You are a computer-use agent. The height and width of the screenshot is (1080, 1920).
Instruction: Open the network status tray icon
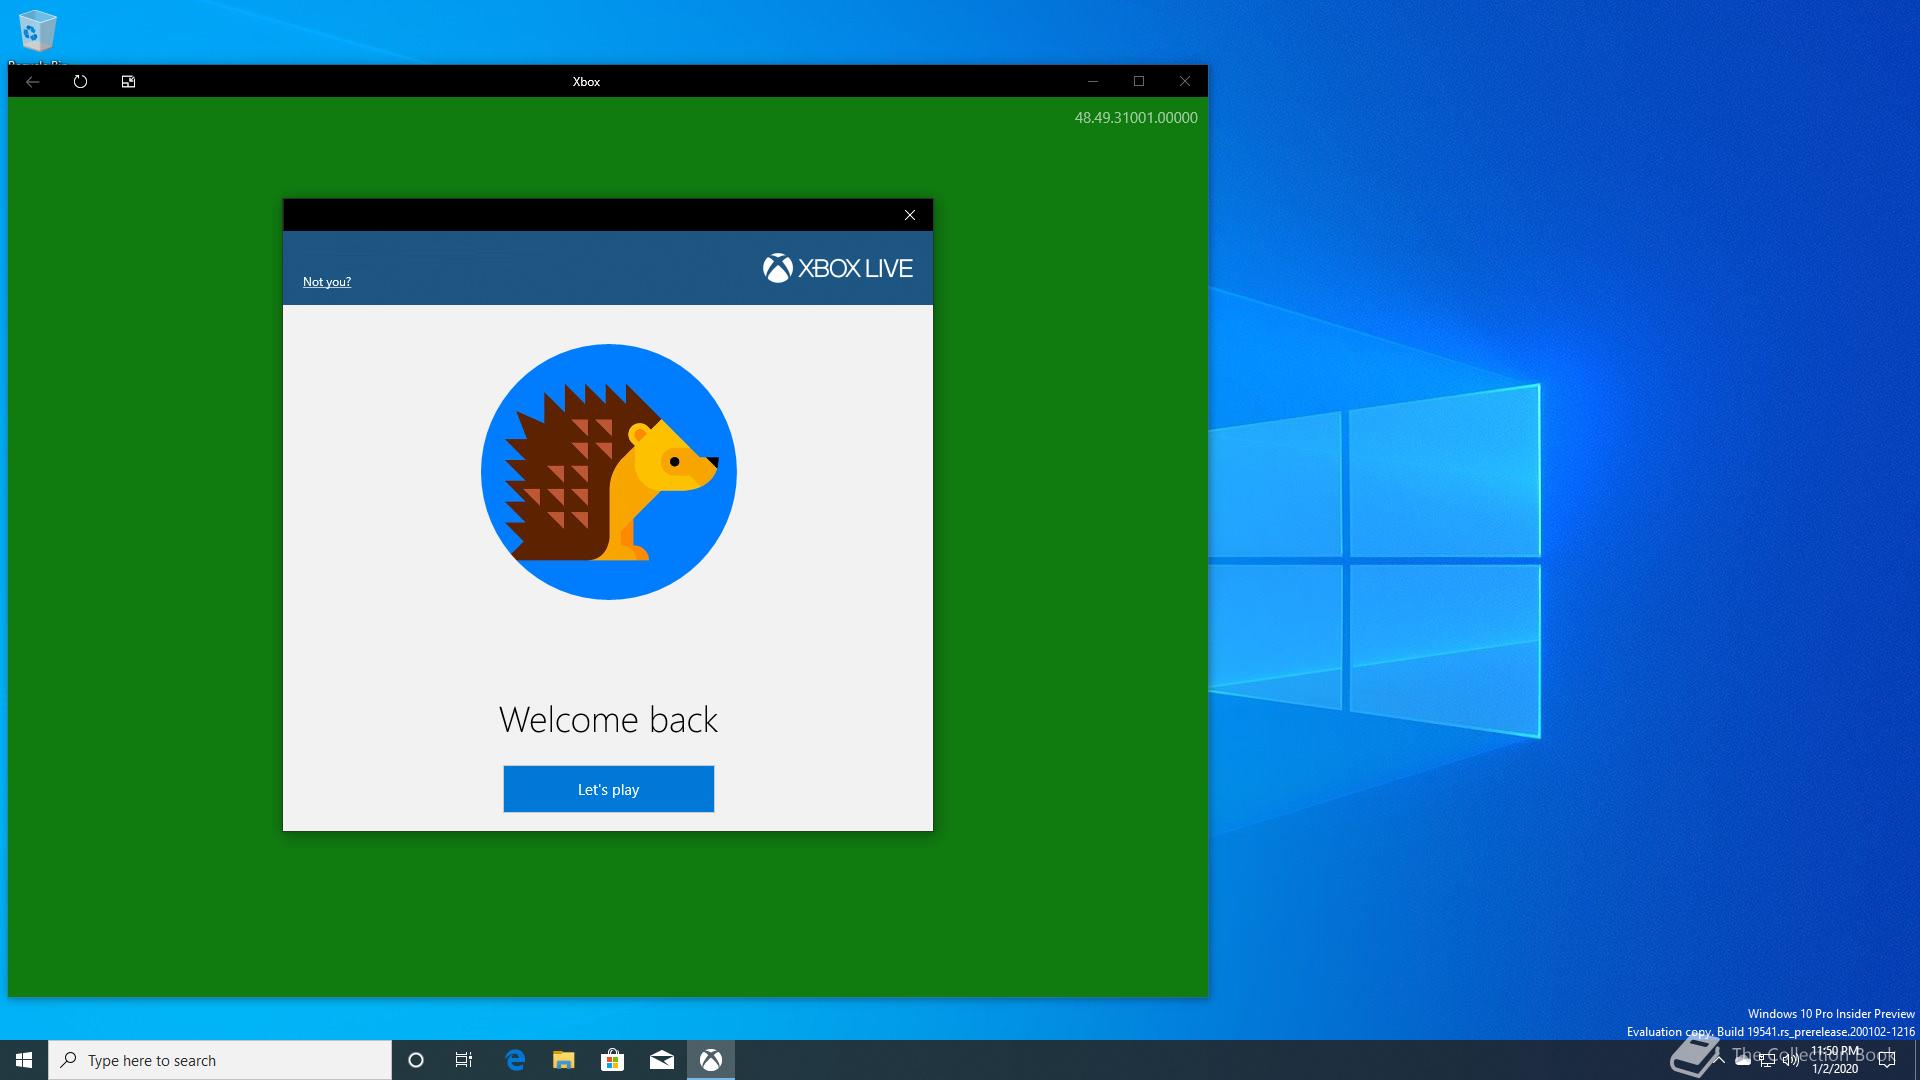pos(1767,1060)
